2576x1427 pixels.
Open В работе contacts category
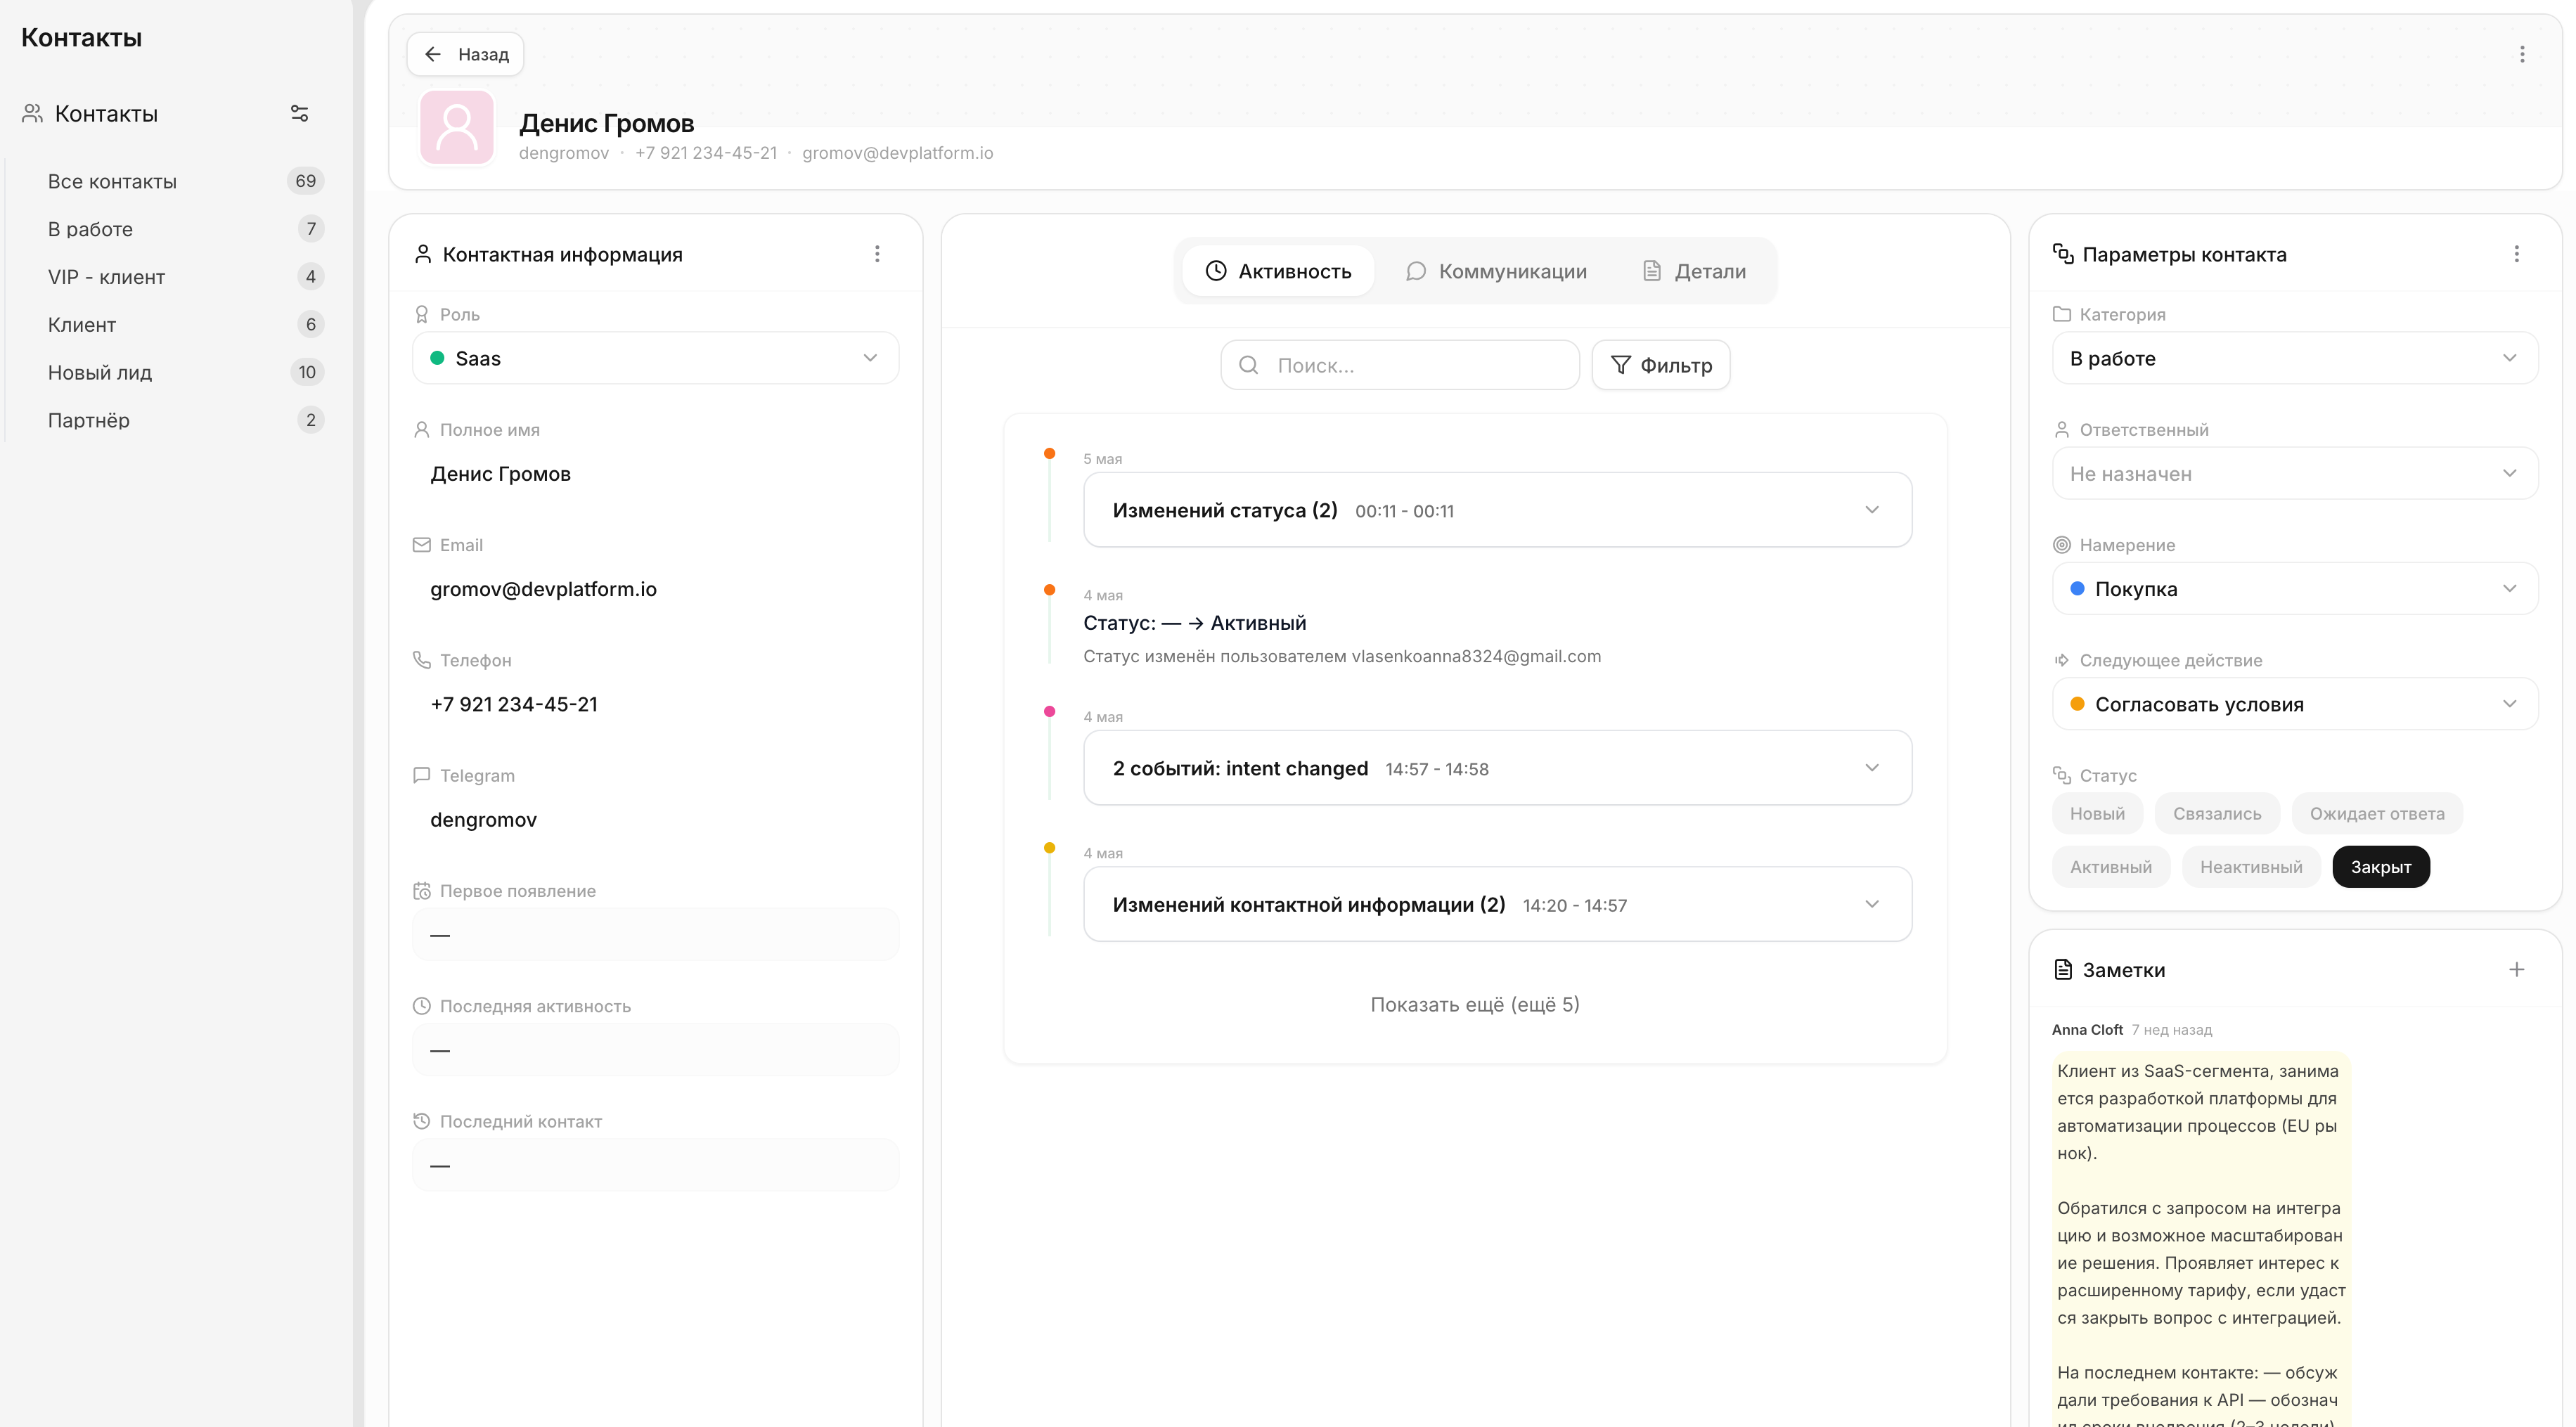click(185, 229)
